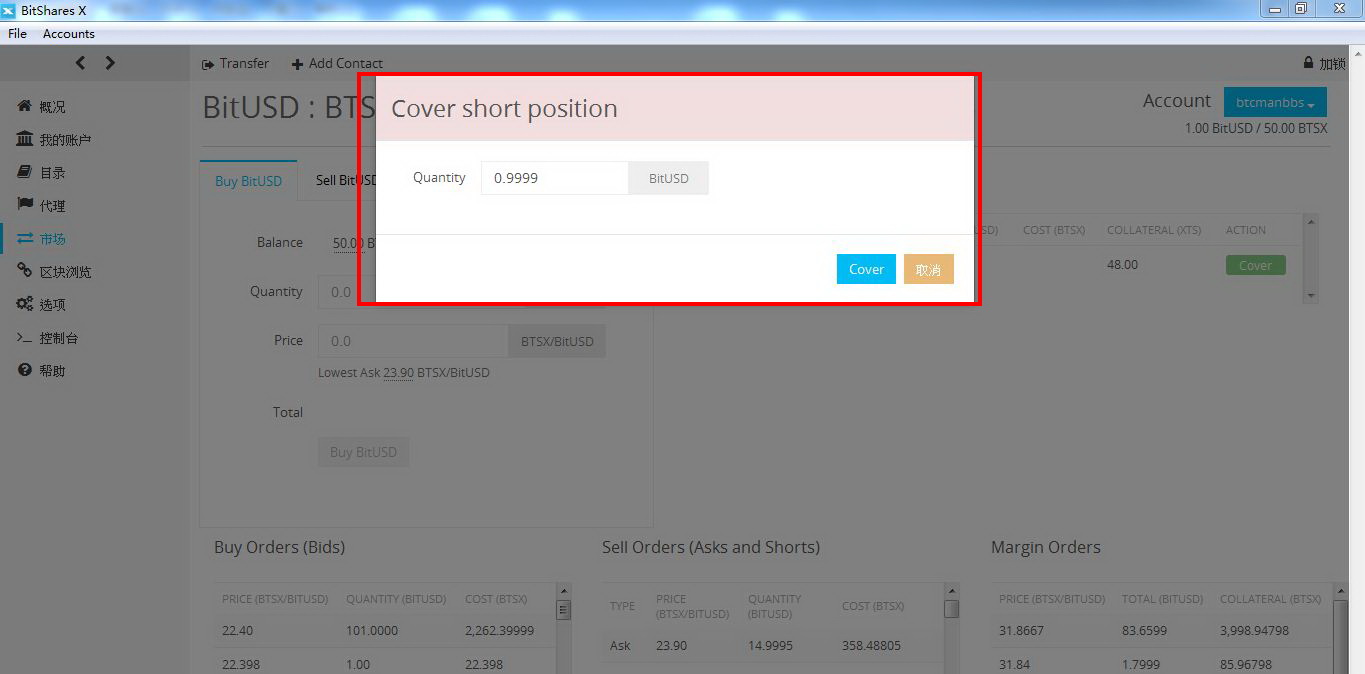Click the BTSX/BitUSD unit label beside Price

click(x=557, y=341)
